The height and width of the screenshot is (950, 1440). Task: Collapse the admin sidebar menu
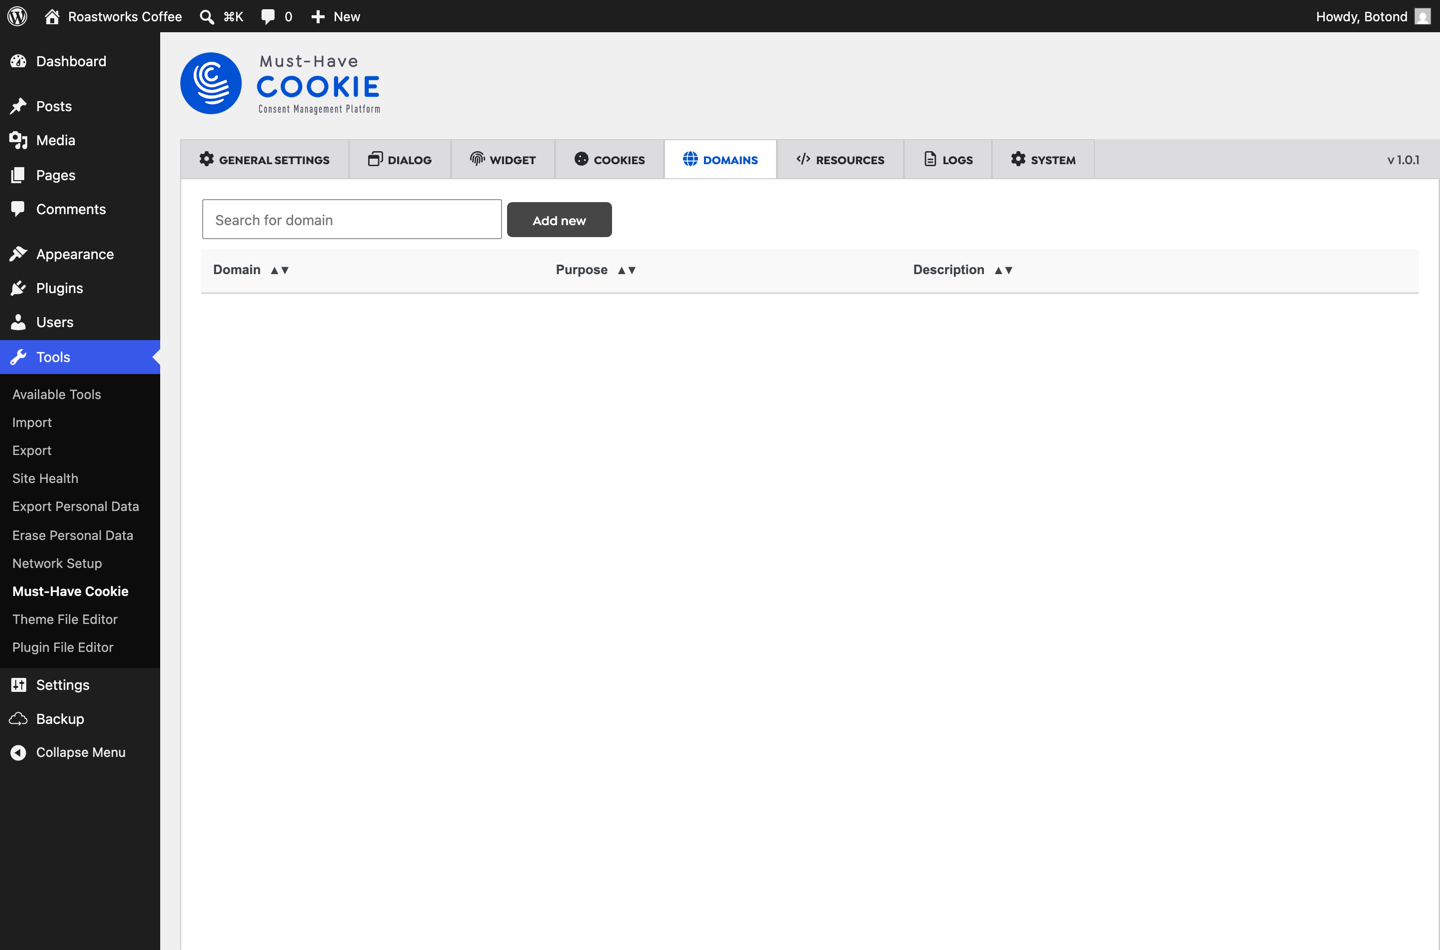tap(80, 752)
